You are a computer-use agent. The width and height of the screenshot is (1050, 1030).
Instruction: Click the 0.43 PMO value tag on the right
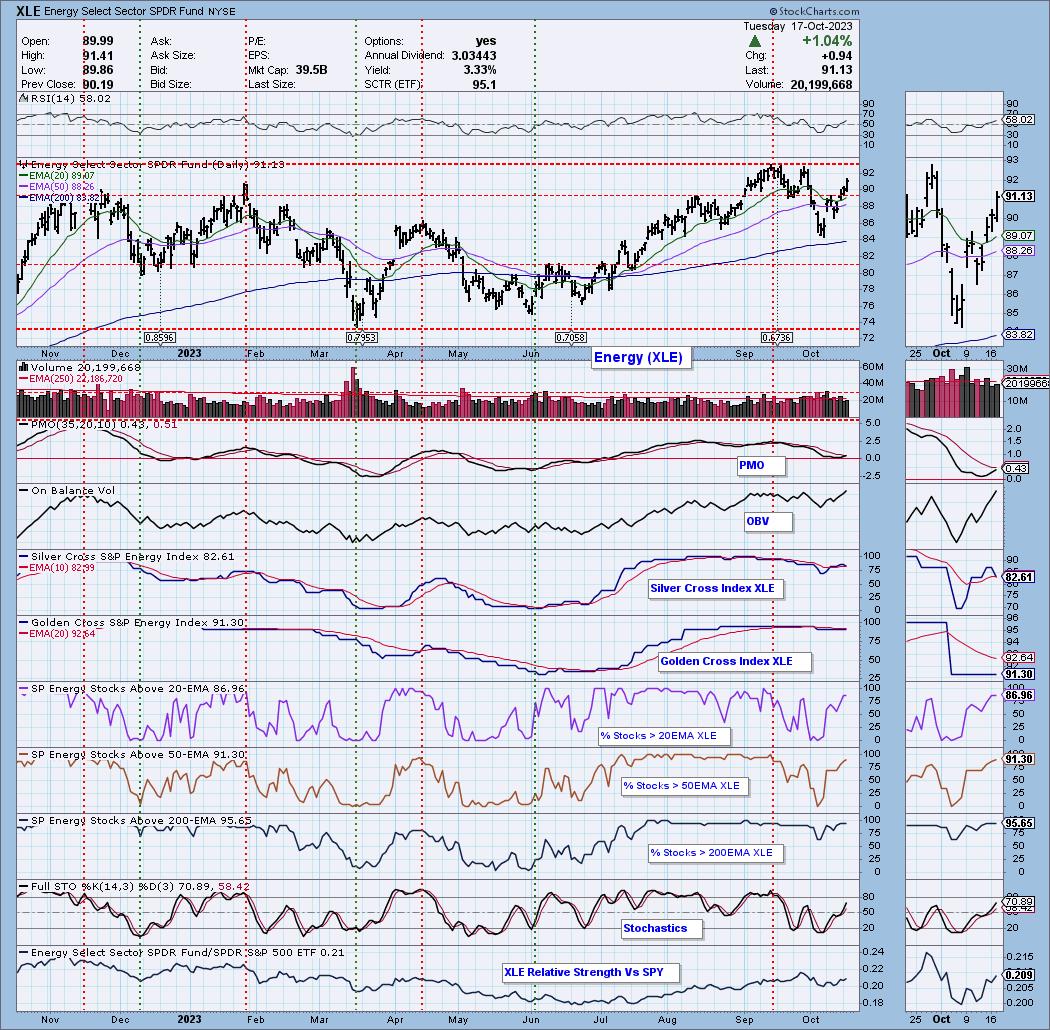pos(1017,469)
